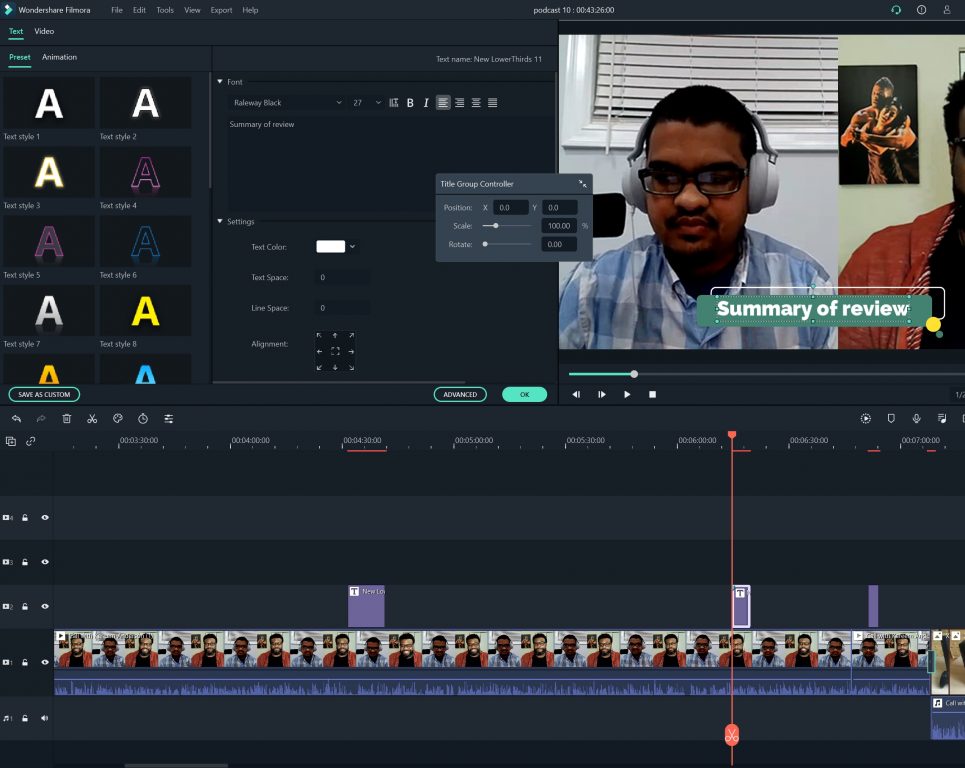Click the add track icon
Viewport: 965px width, 768px height.
point(10,441)
